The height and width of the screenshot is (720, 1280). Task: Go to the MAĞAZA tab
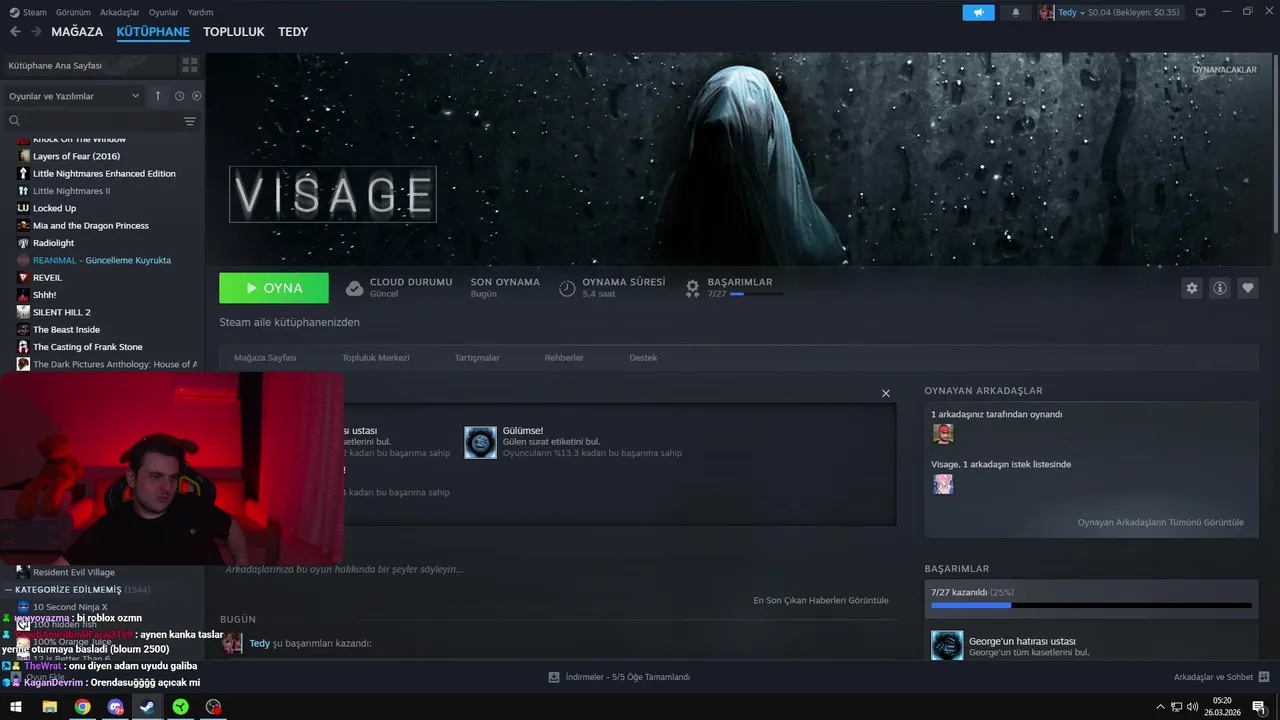pyautogui.click(x=77, y=32)
